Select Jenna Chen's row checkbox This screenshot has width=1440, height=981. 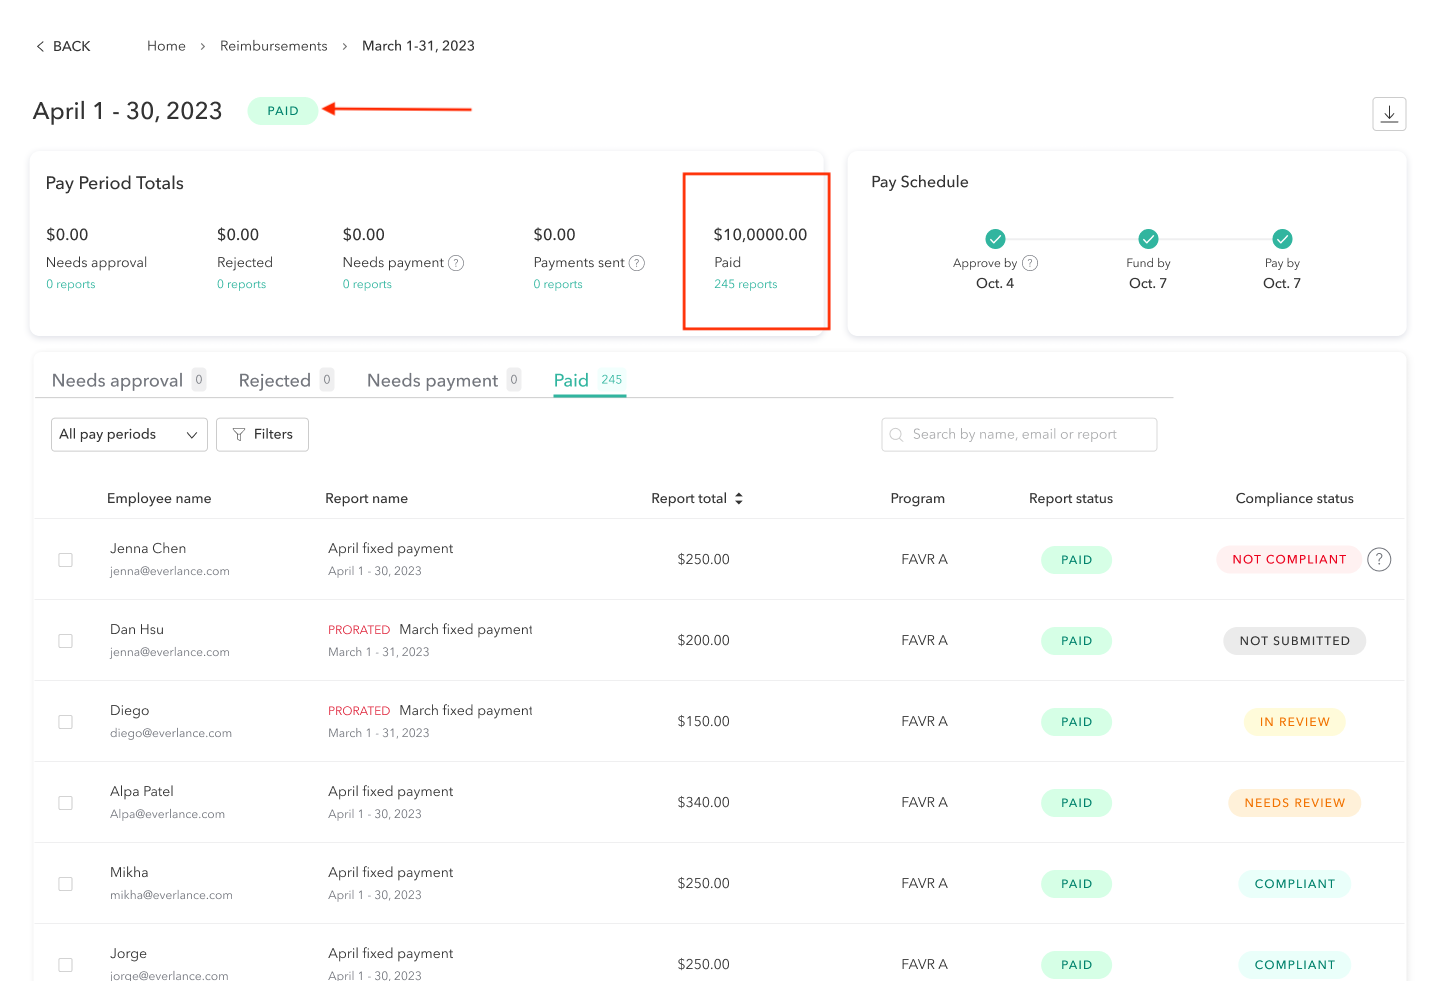click(x=66, y=560)
